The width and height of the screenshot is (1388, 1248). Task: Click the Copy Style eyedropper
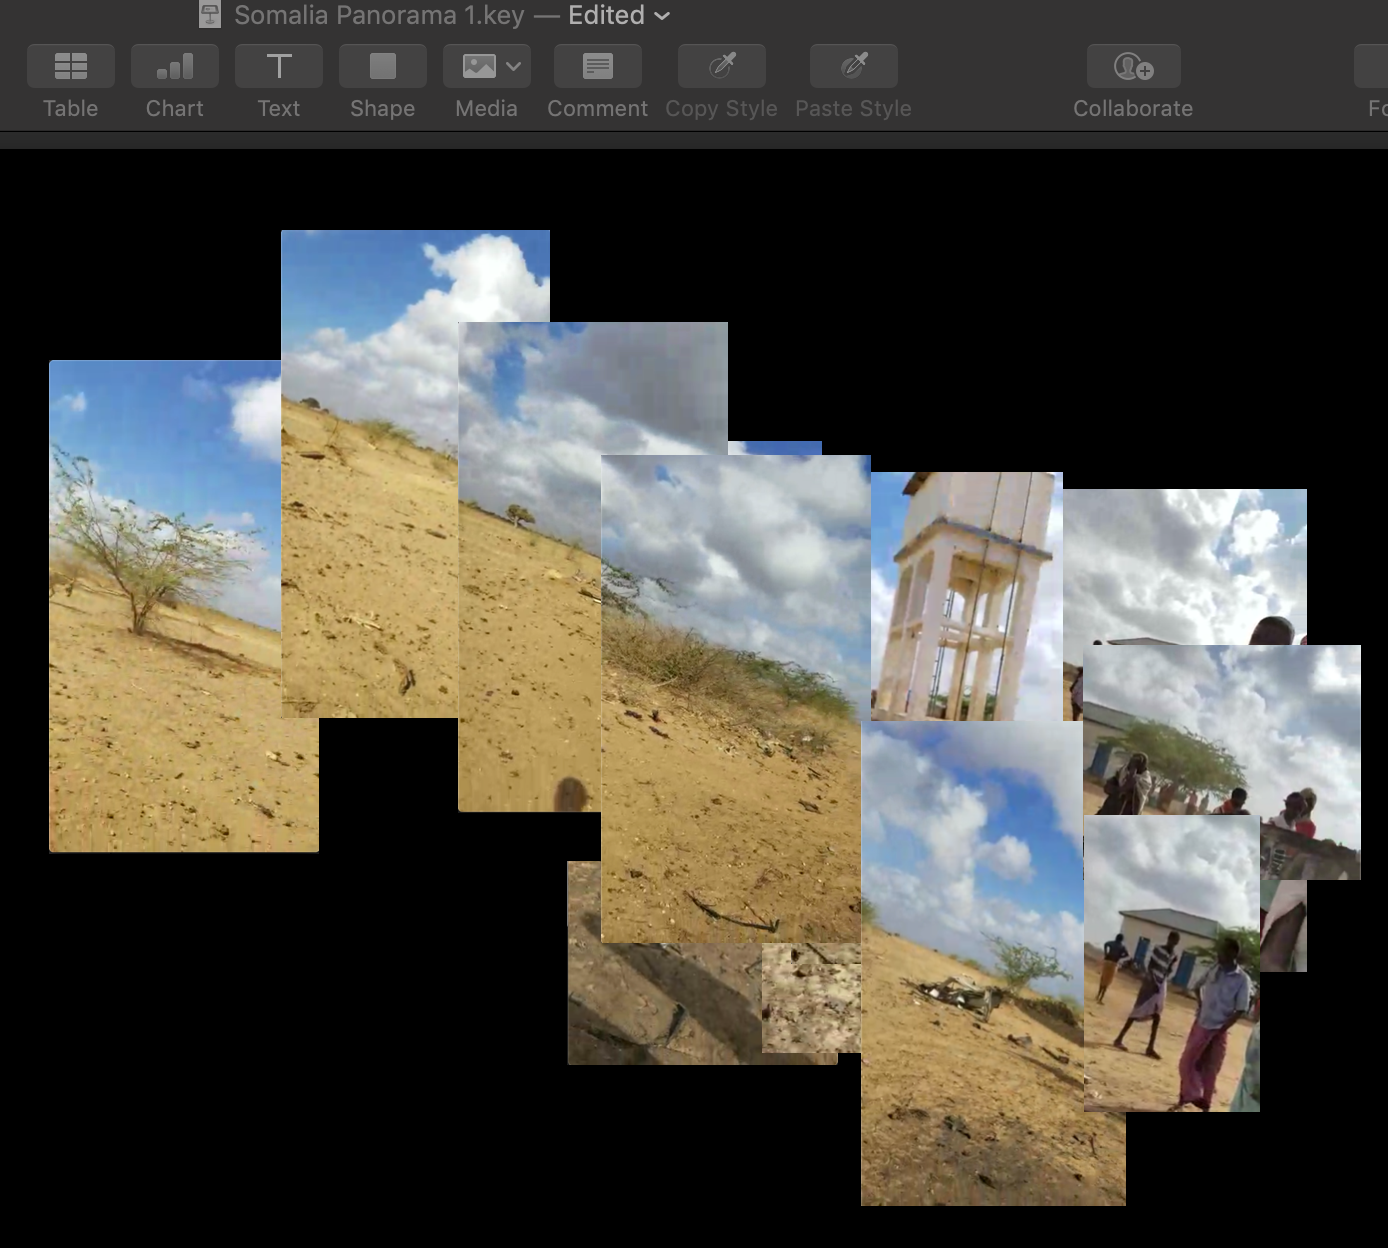[722, 66]
